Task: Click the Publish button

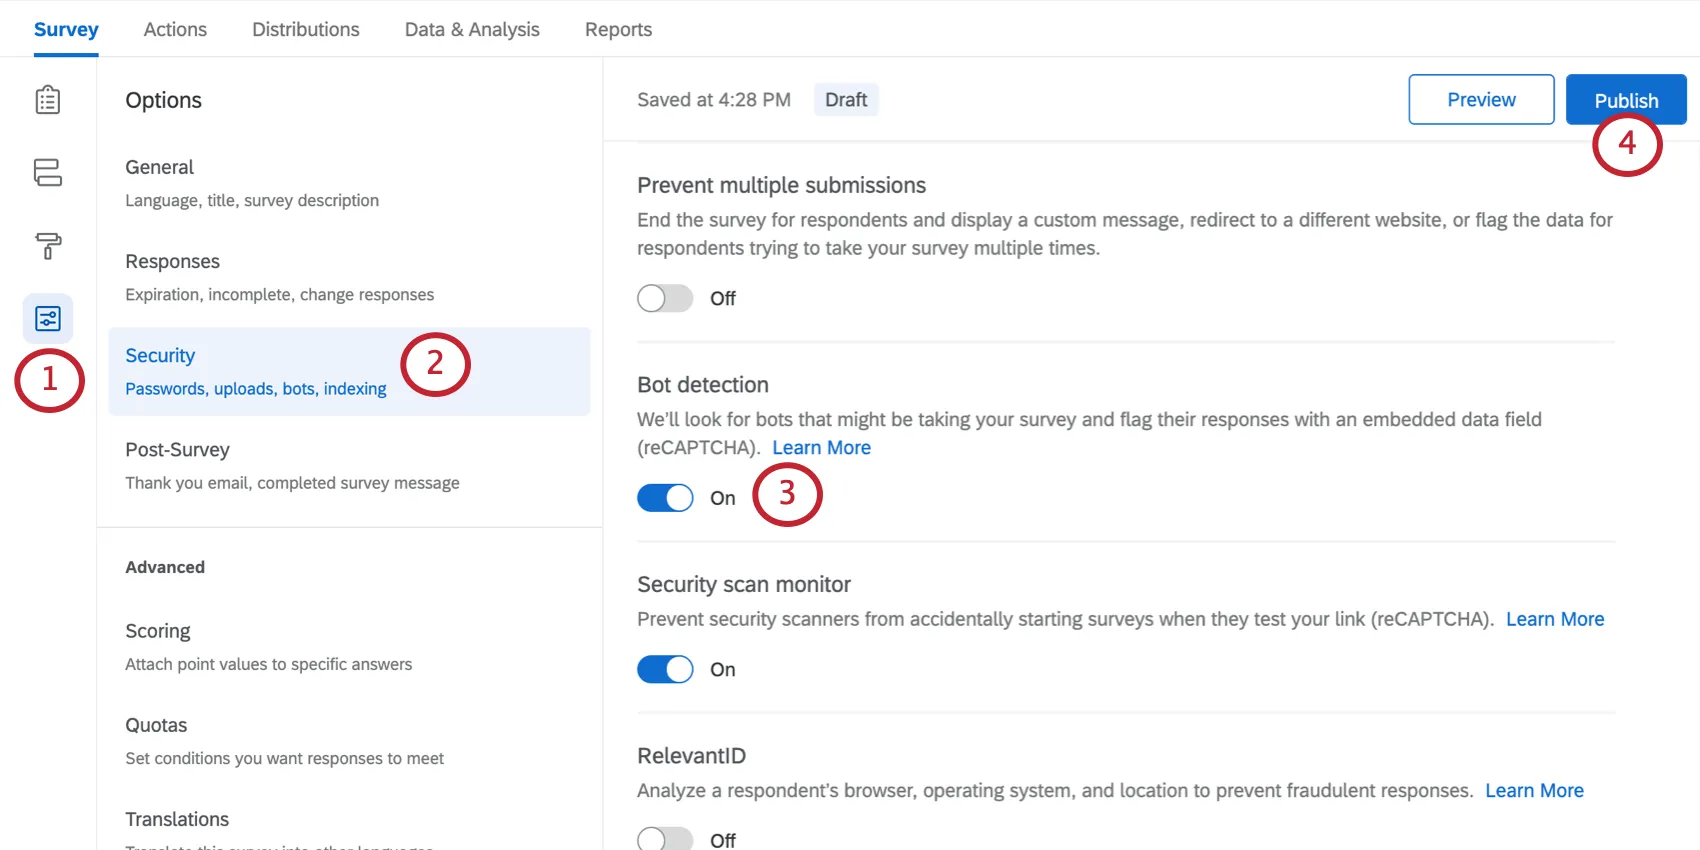Action: (1625, 100)
